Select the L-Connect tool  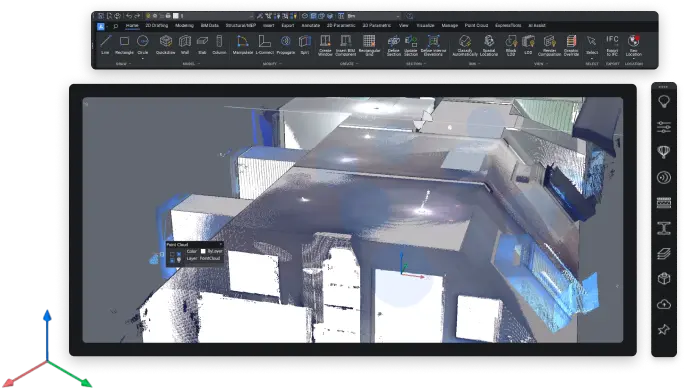pos(264,45)
